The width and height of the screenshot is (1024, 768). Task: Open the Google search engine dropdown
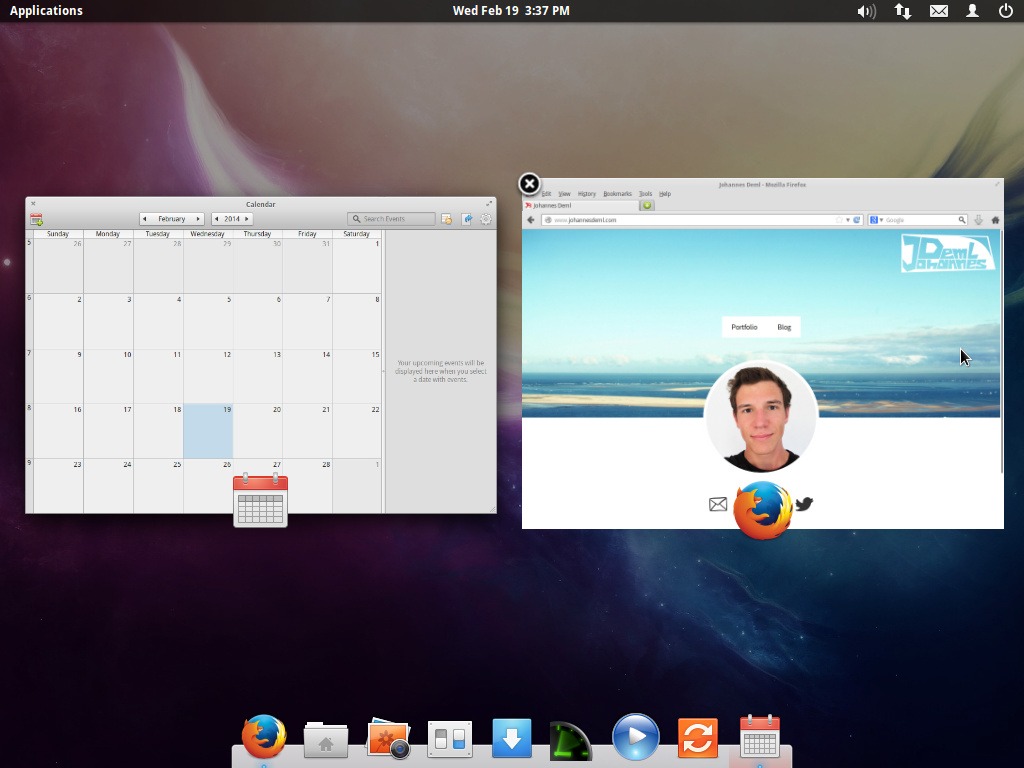pyautogui.click(x=879, y=219)
